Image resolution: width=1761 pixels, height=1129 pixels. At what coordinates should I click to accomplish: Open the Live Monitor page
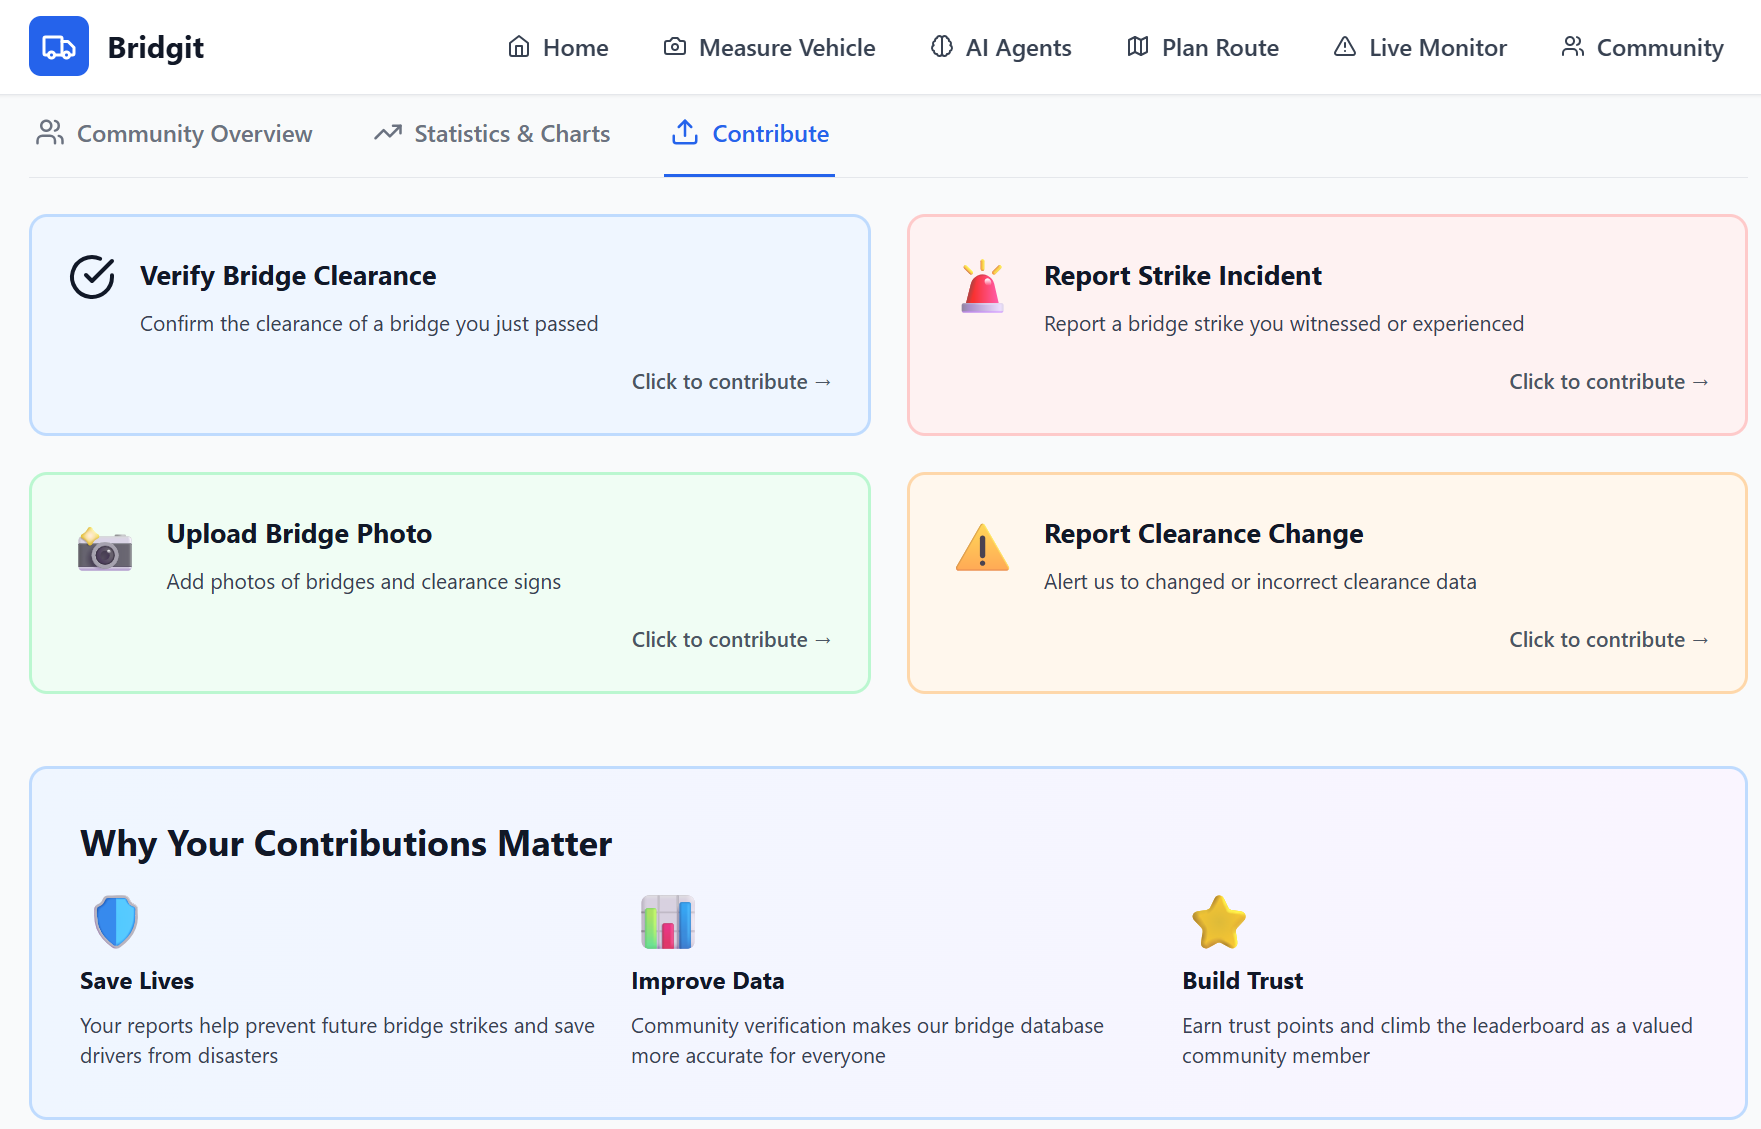click(1420, 47)
